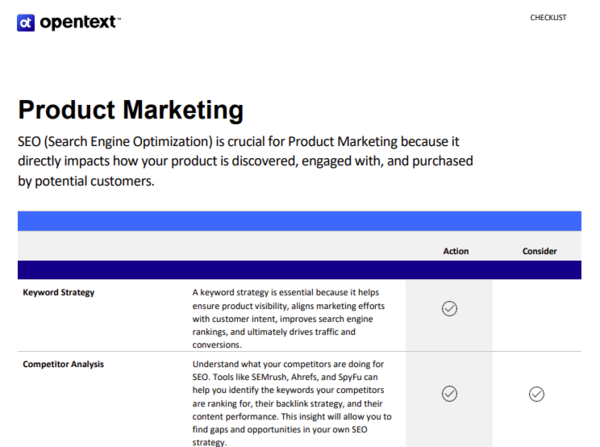Toggle Competitor Analysis Action checkmark
600x447 pixels.
coord(449,393)
